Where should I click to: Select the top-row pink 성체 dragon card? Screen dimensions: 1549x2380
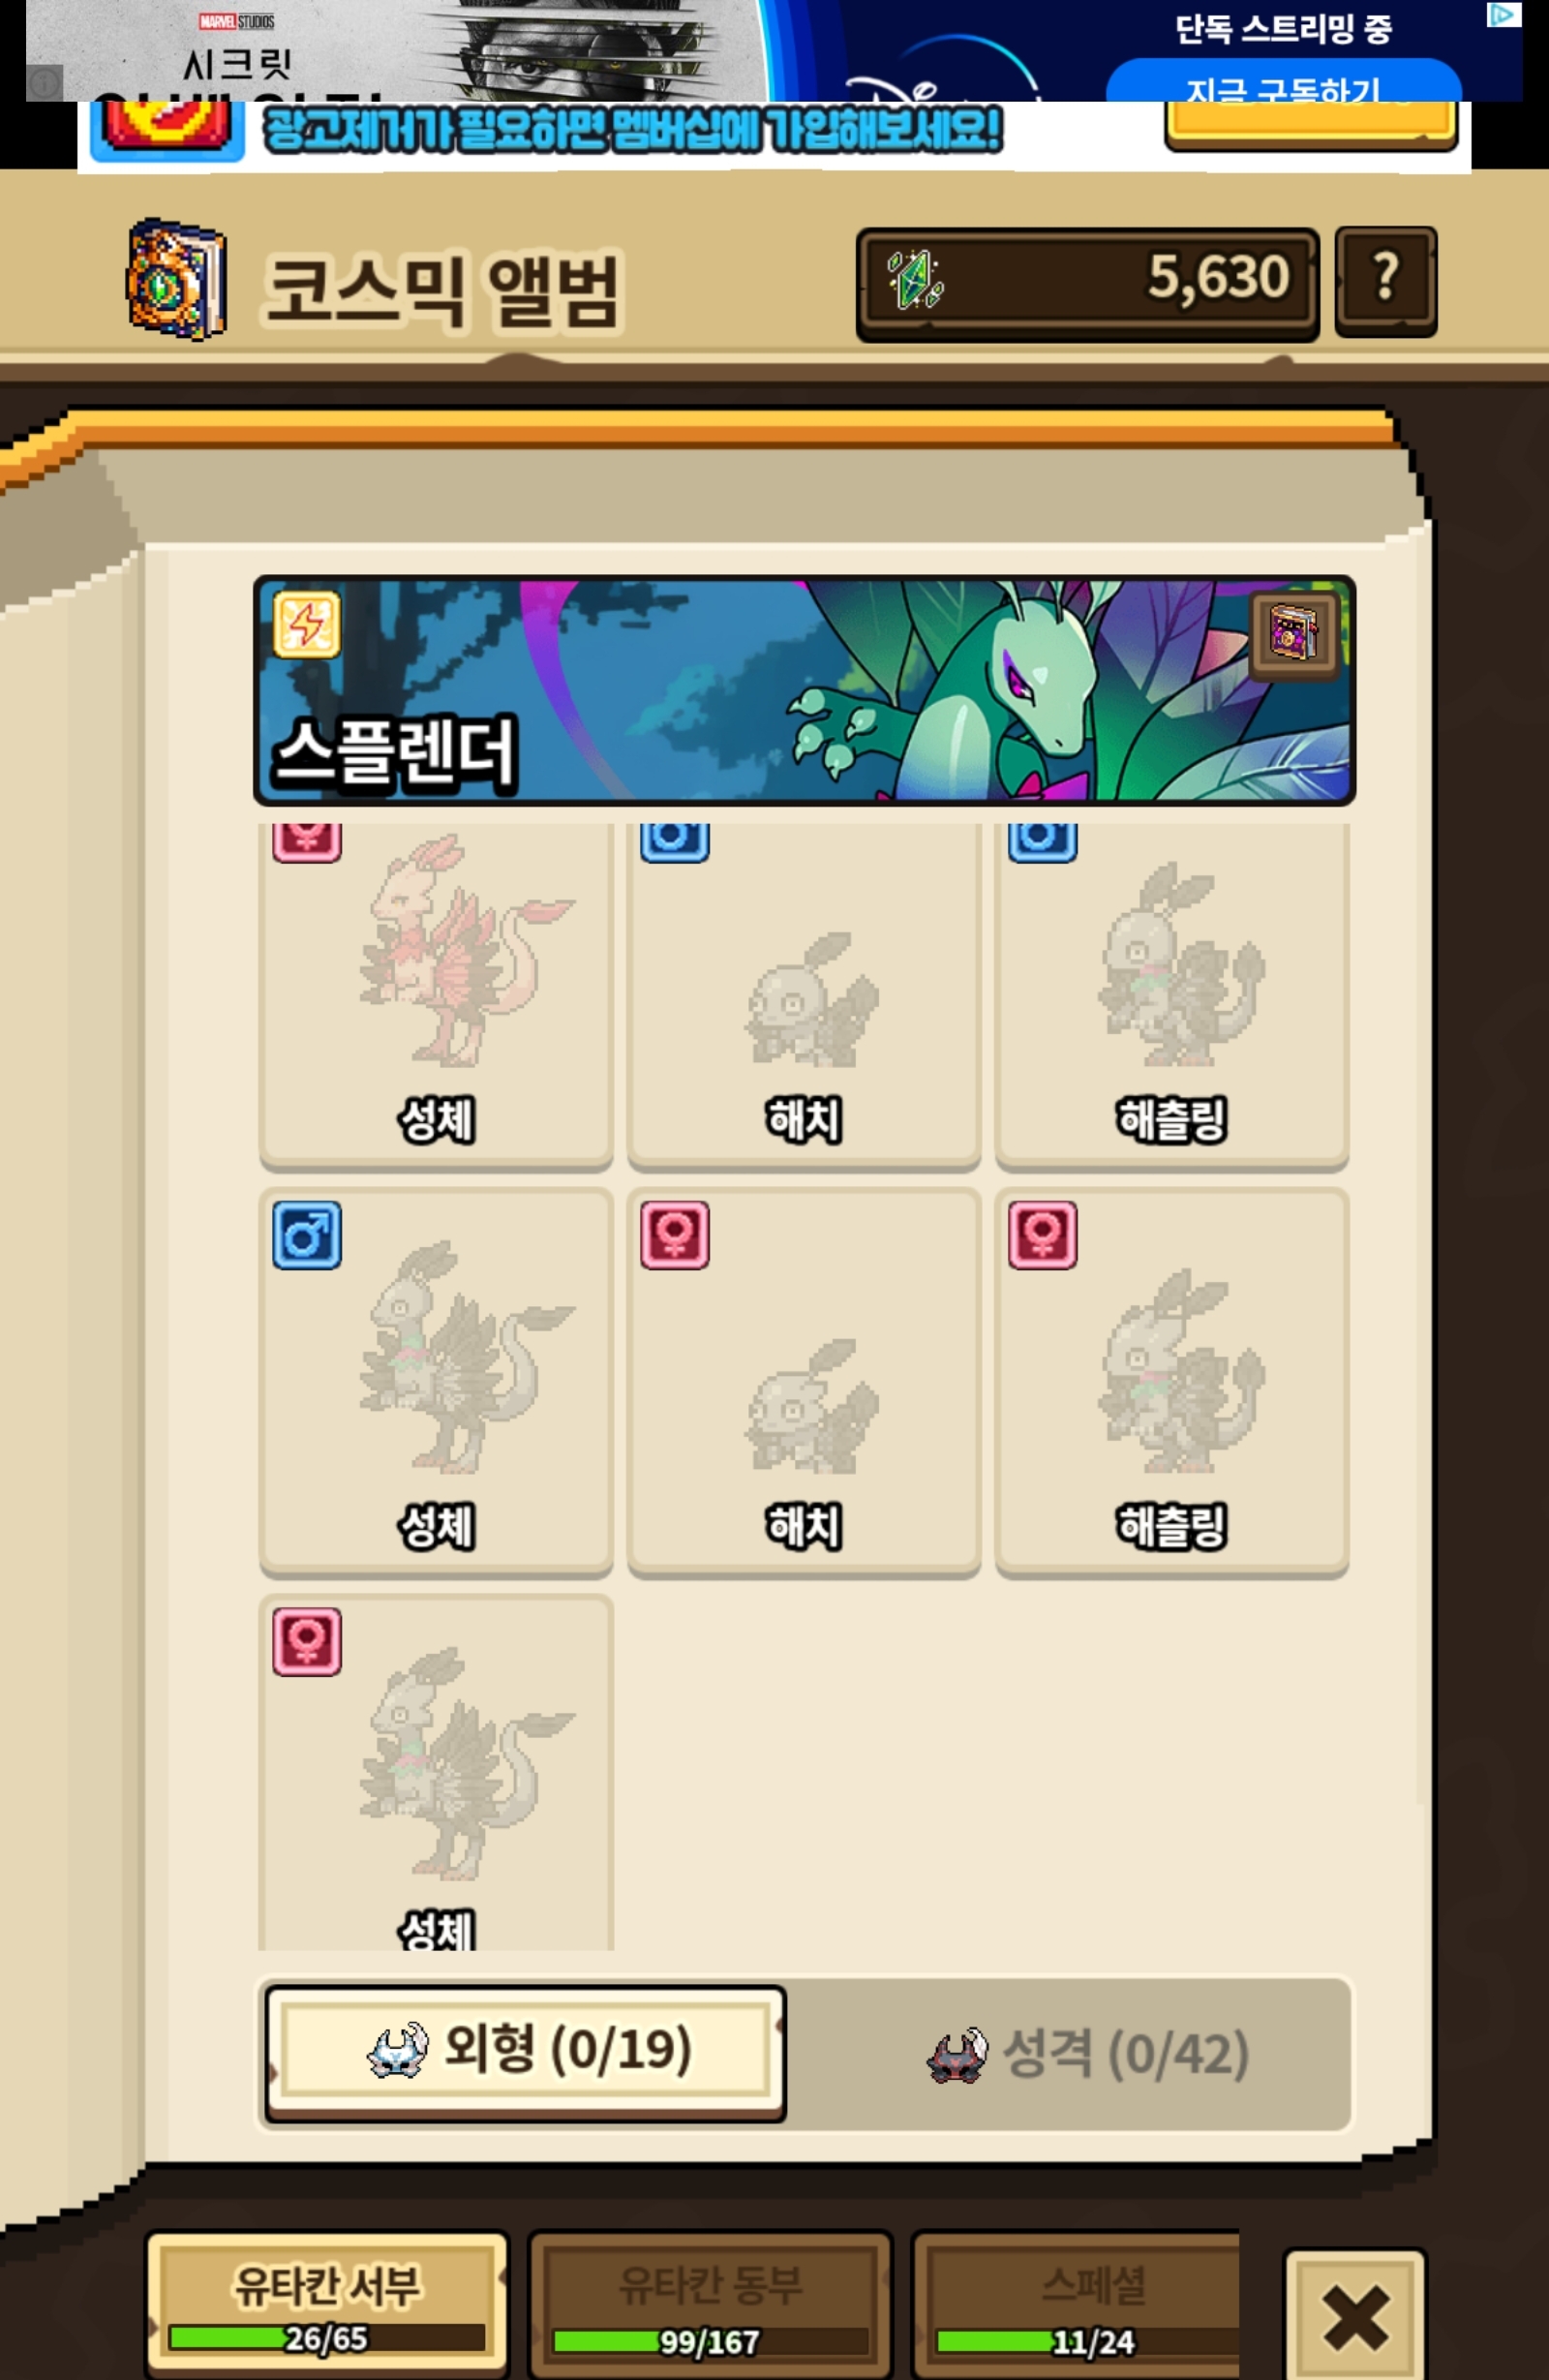(x=436, y=995)
